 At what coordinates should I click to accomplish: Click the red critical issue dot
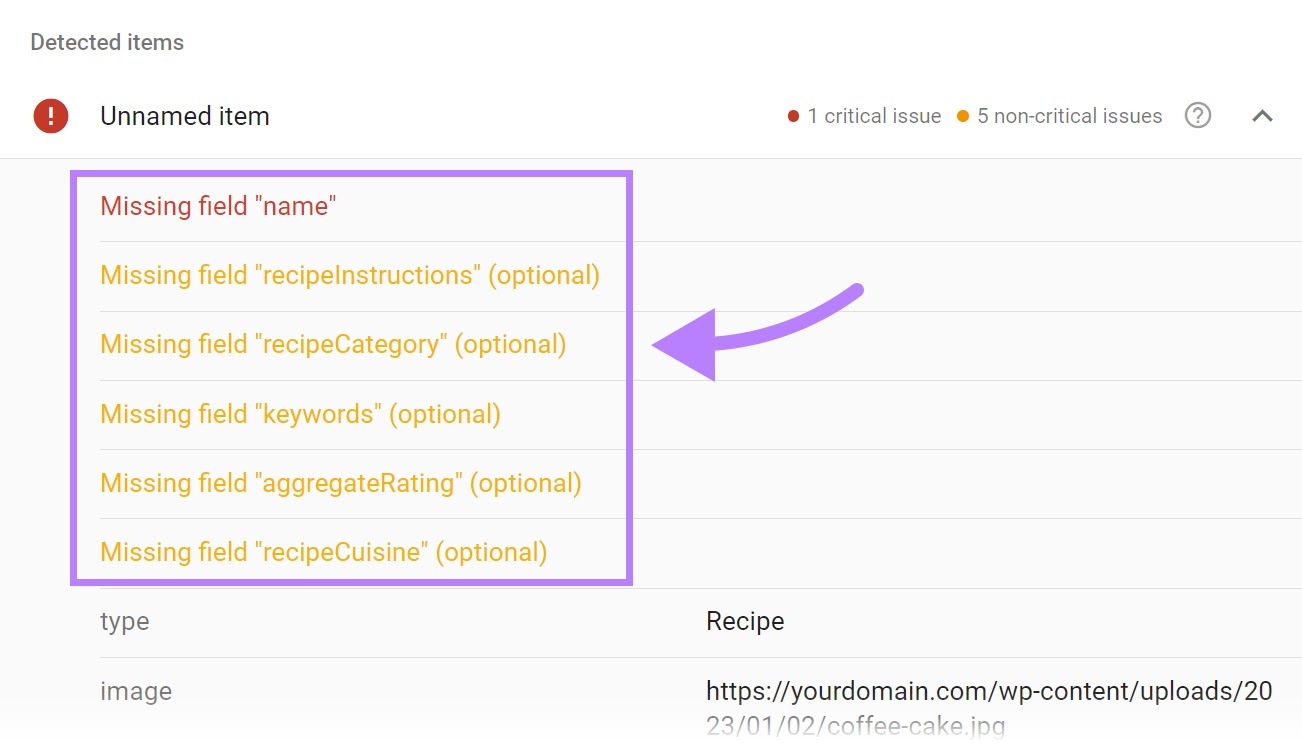click(793, 117)
